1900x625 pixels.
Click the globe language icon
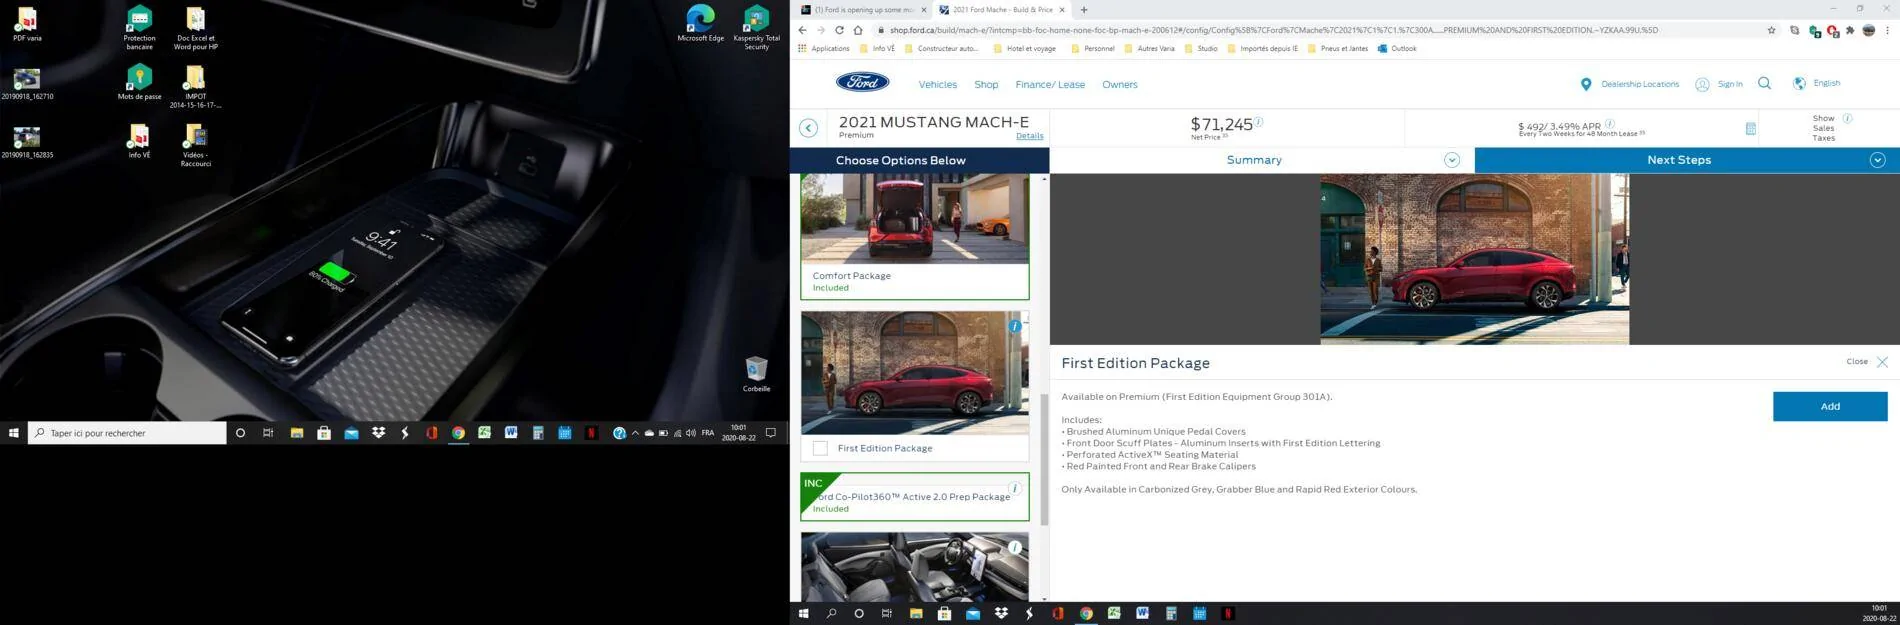[1799, 84]
